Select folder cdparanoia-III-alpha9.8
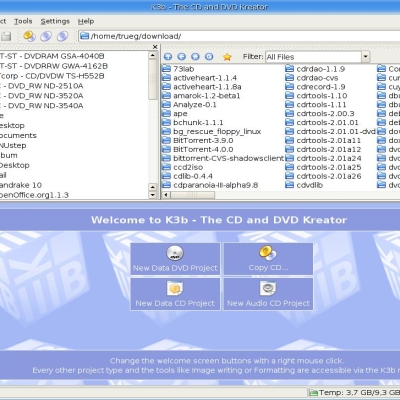Viewport: 400px width, 400px height. 215,185
